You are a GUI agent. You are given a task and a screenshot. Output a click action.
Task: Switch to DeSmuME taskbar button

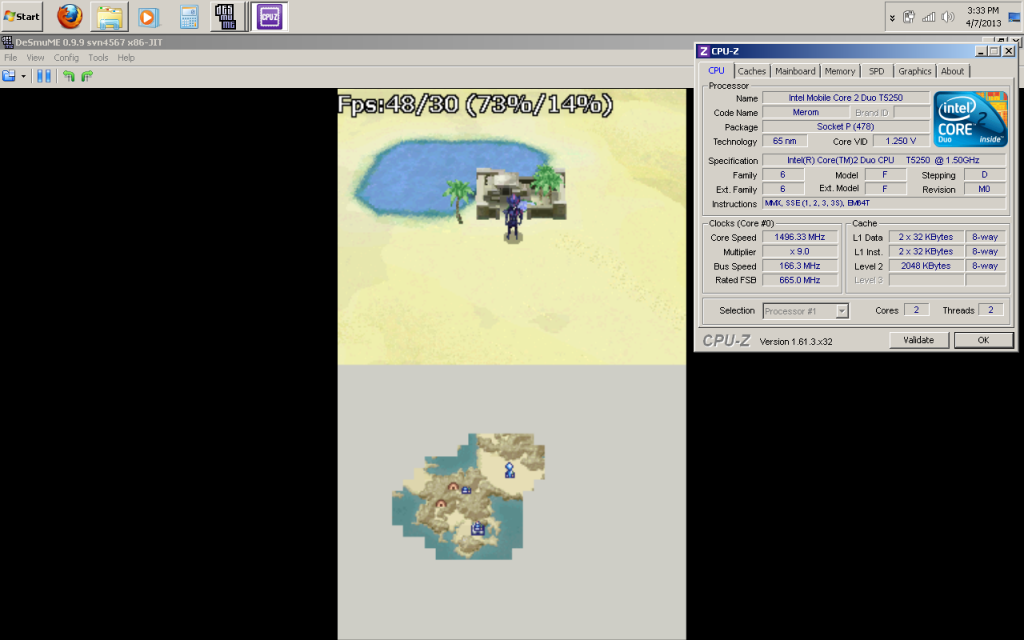tap(228, 16)
